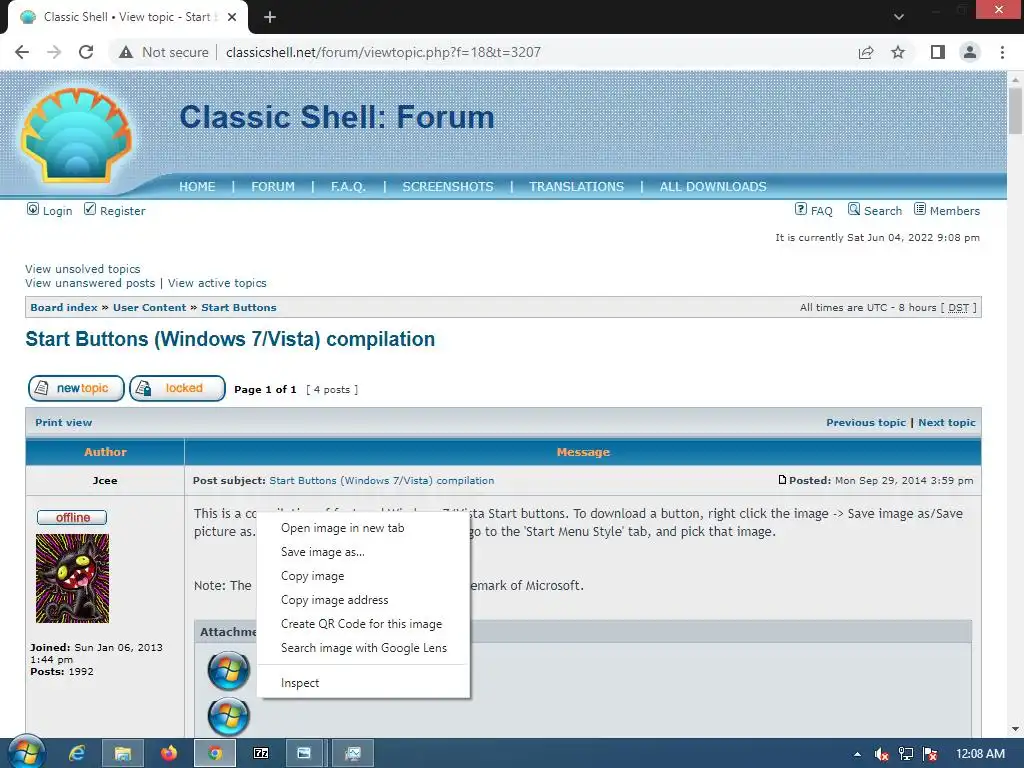Open F.A.Q. in the navigation bar
Image resolution: width=1024 pixels, height=768 pixels.
(348, 187)
